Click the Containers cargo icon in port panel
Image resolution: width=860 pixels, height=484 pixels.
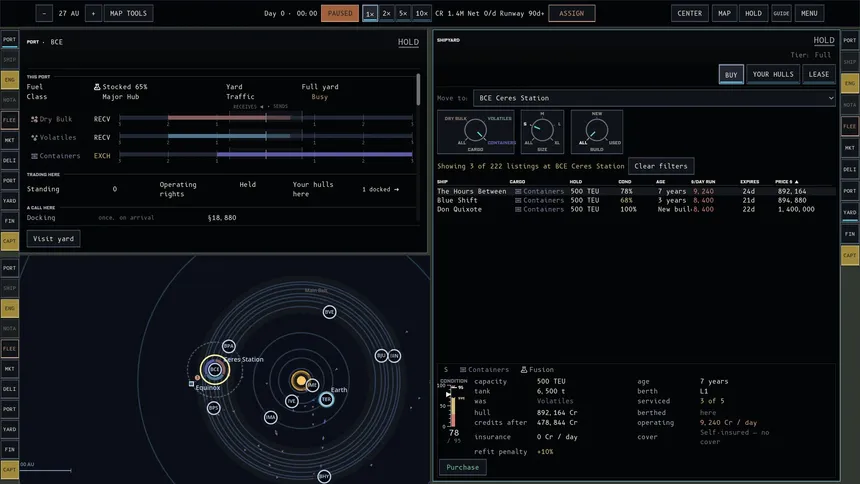(34, 156)
